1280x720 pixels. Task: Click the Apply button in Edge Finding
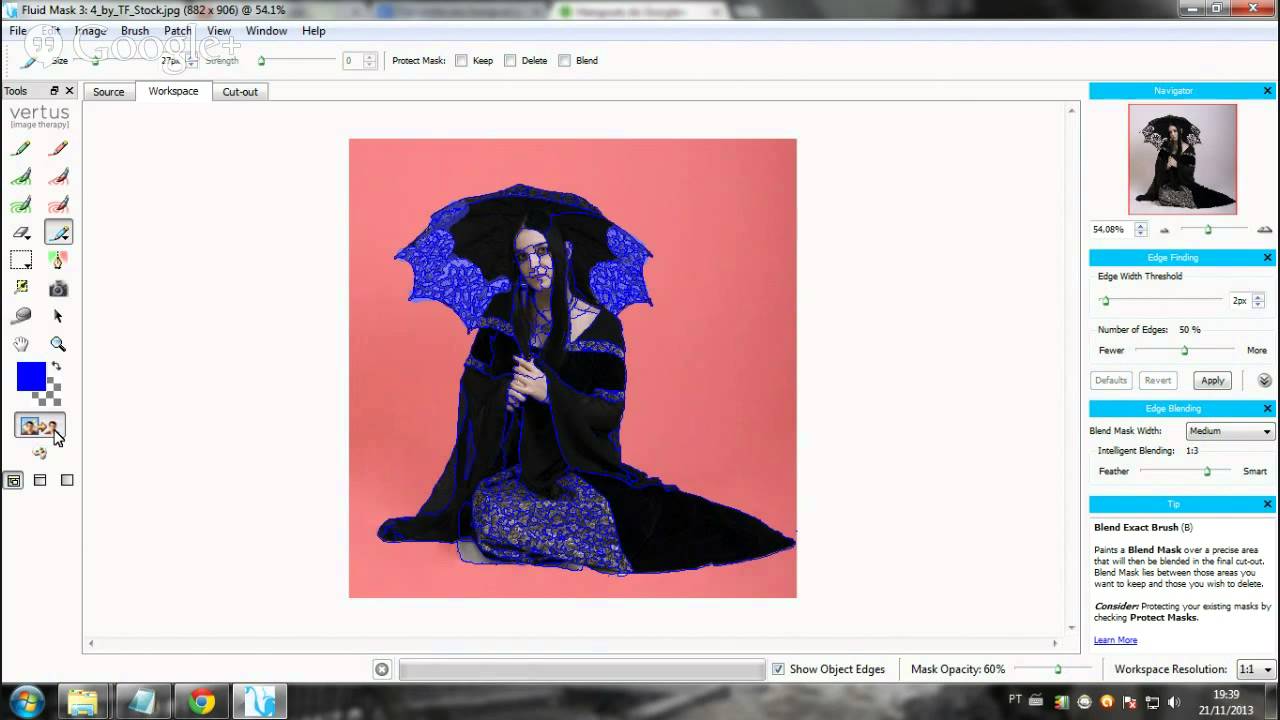tap(1213, 380)
